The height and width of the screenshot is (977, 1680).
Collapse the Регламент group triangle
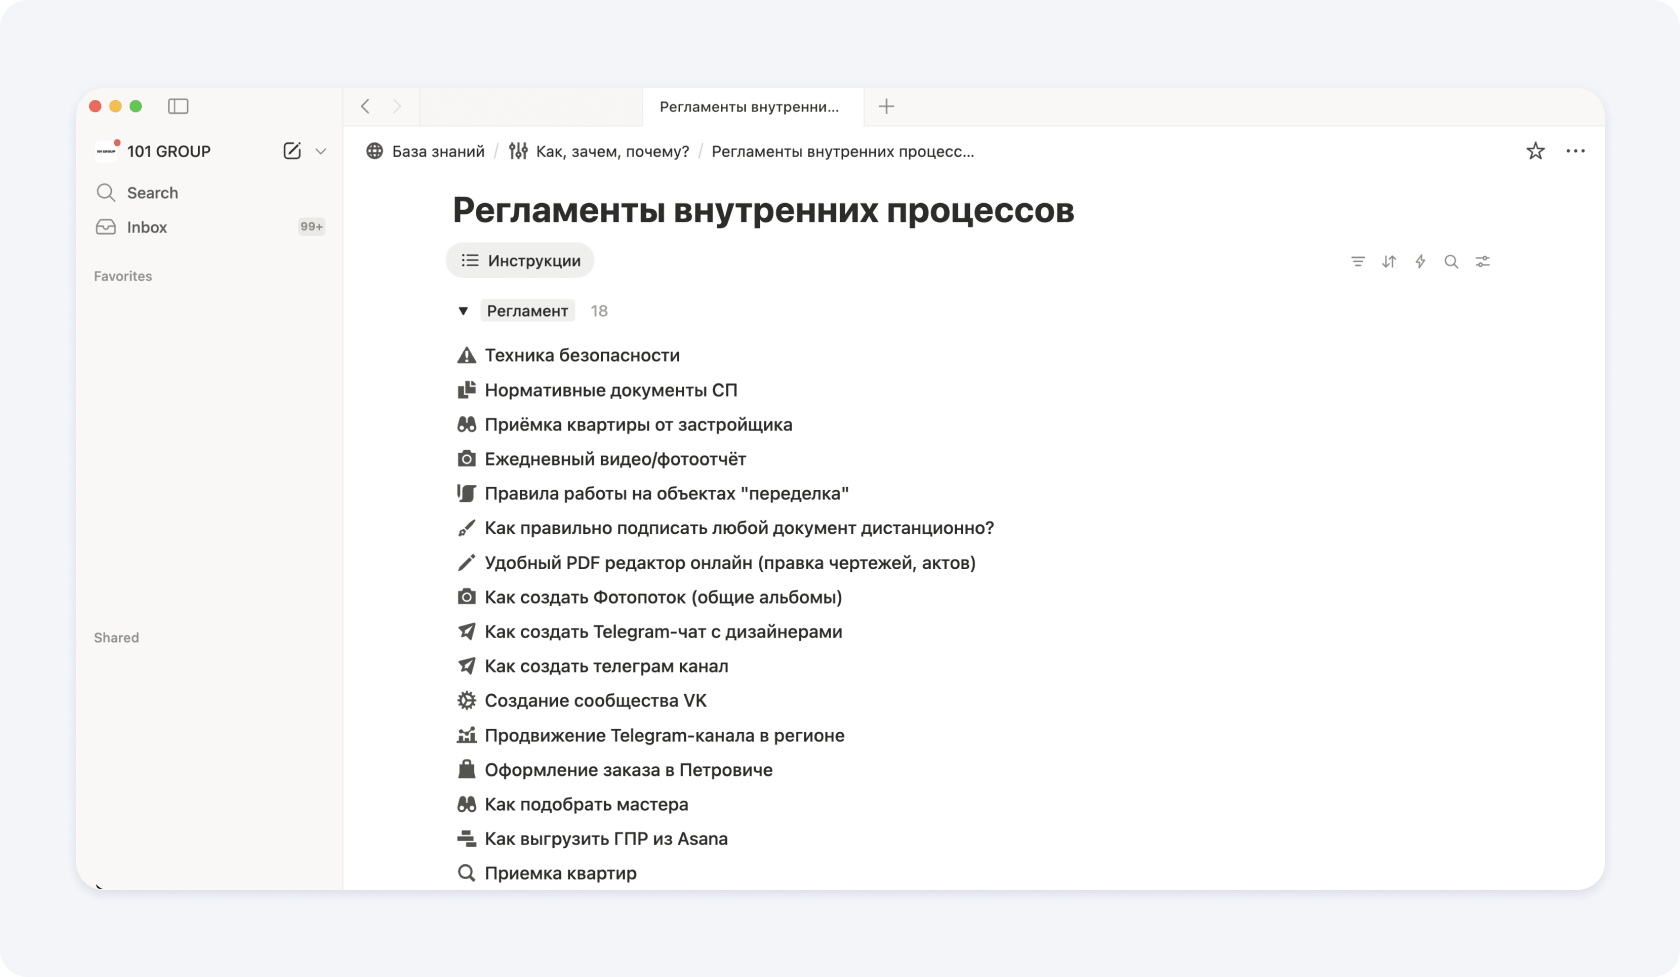coord(463,311)
